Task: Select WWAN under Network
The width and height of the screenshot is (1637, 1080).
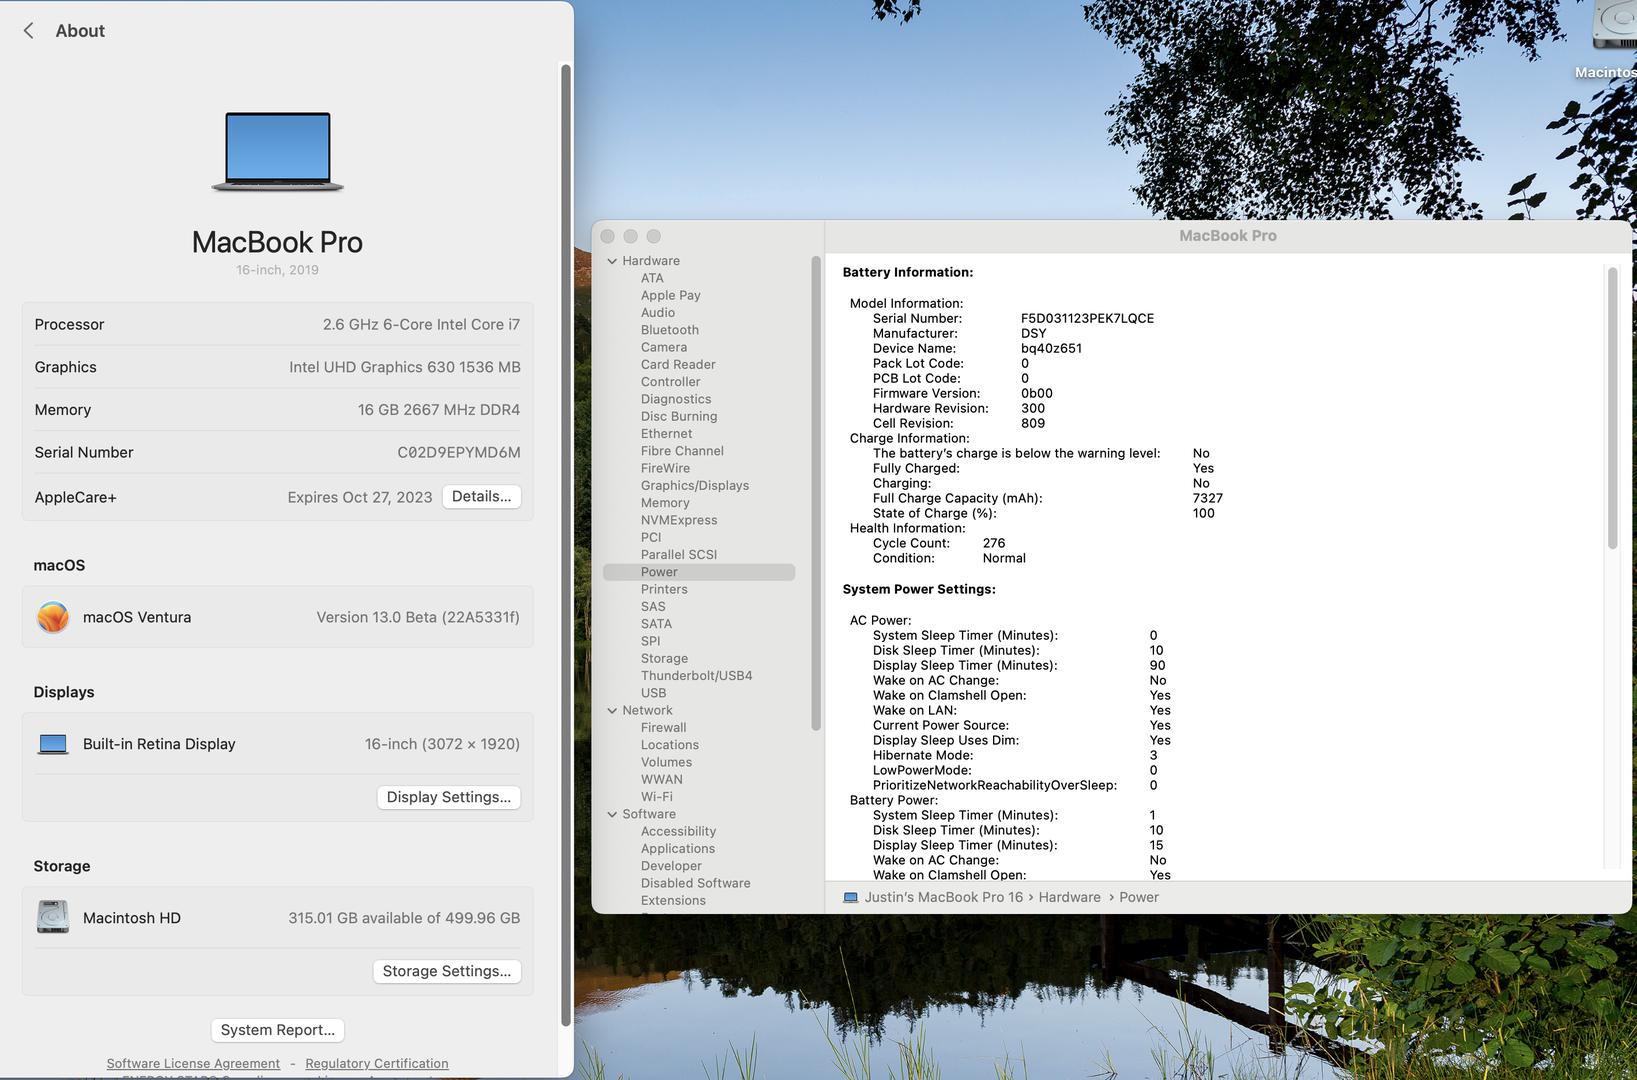Action: (x=662, y=780)
